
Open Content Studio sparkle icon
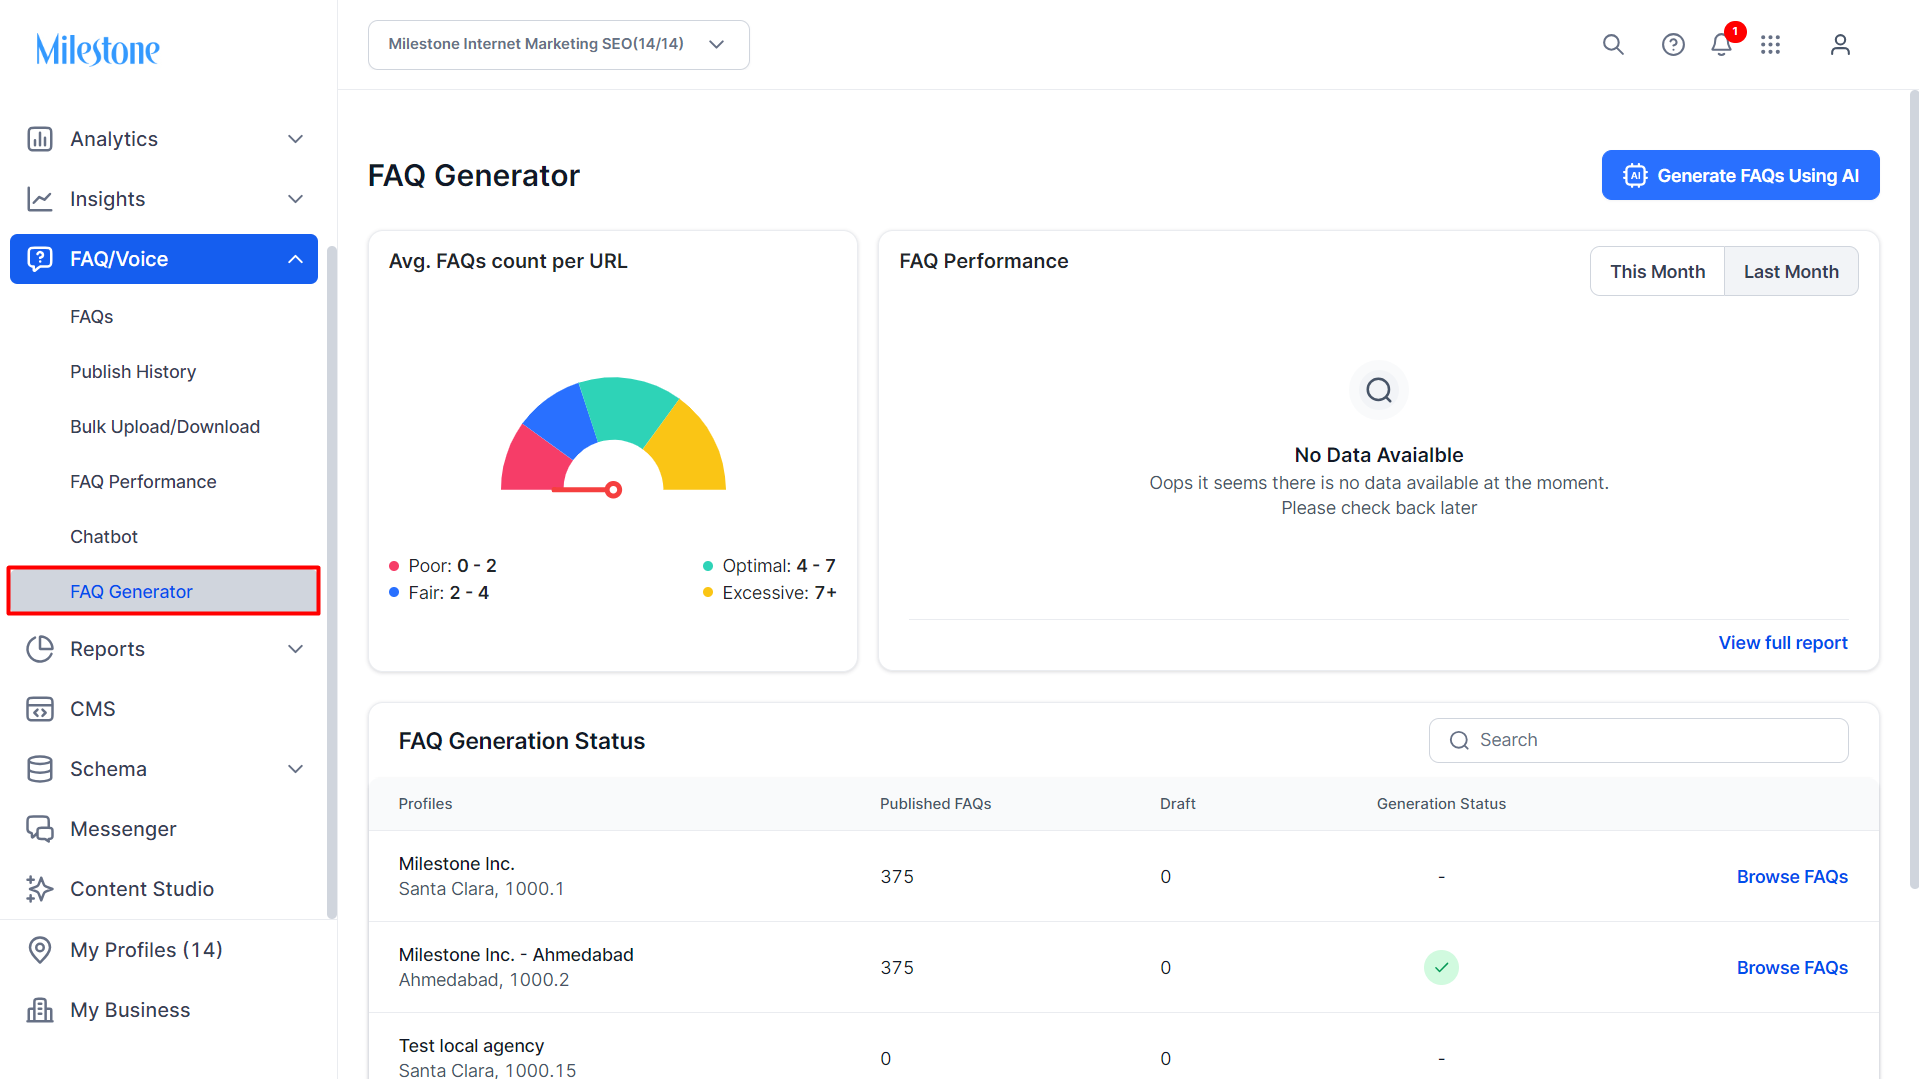[40, 889]
